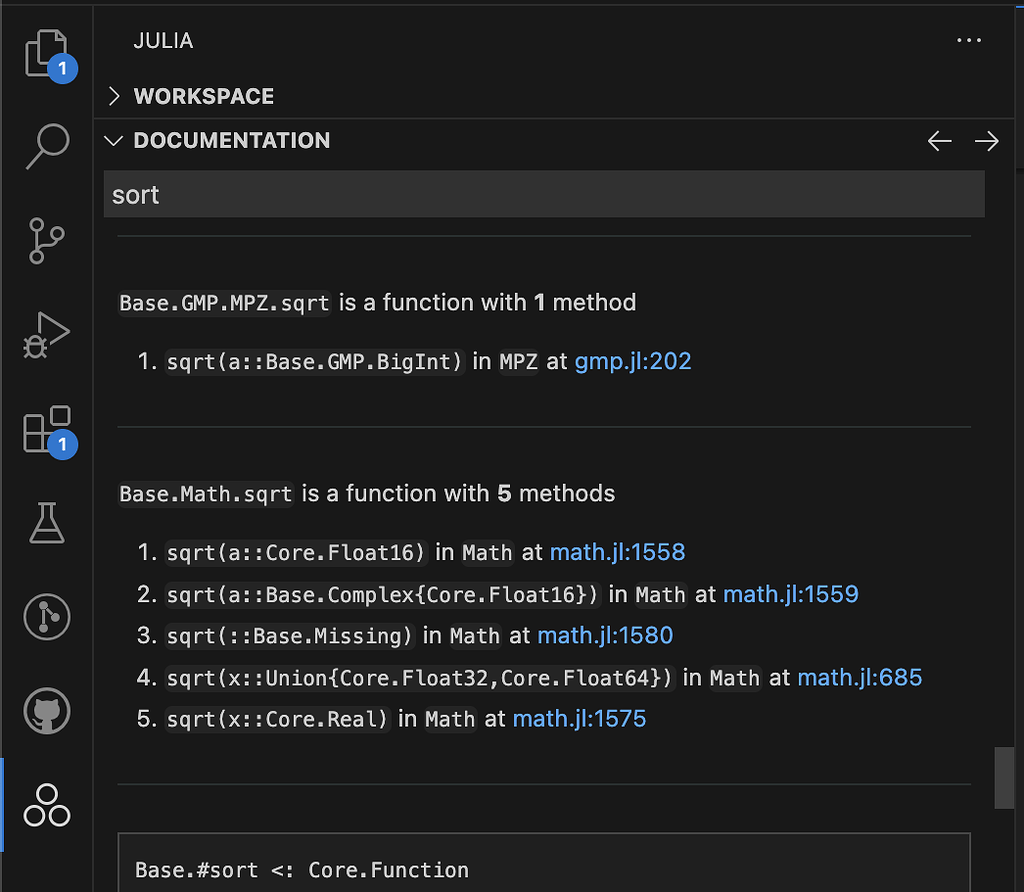The height and width of the screenshot is (892, 1024).
Task: Open math.jl:1575 for Core.Real sqrt
Action: [x=578, y=718]
